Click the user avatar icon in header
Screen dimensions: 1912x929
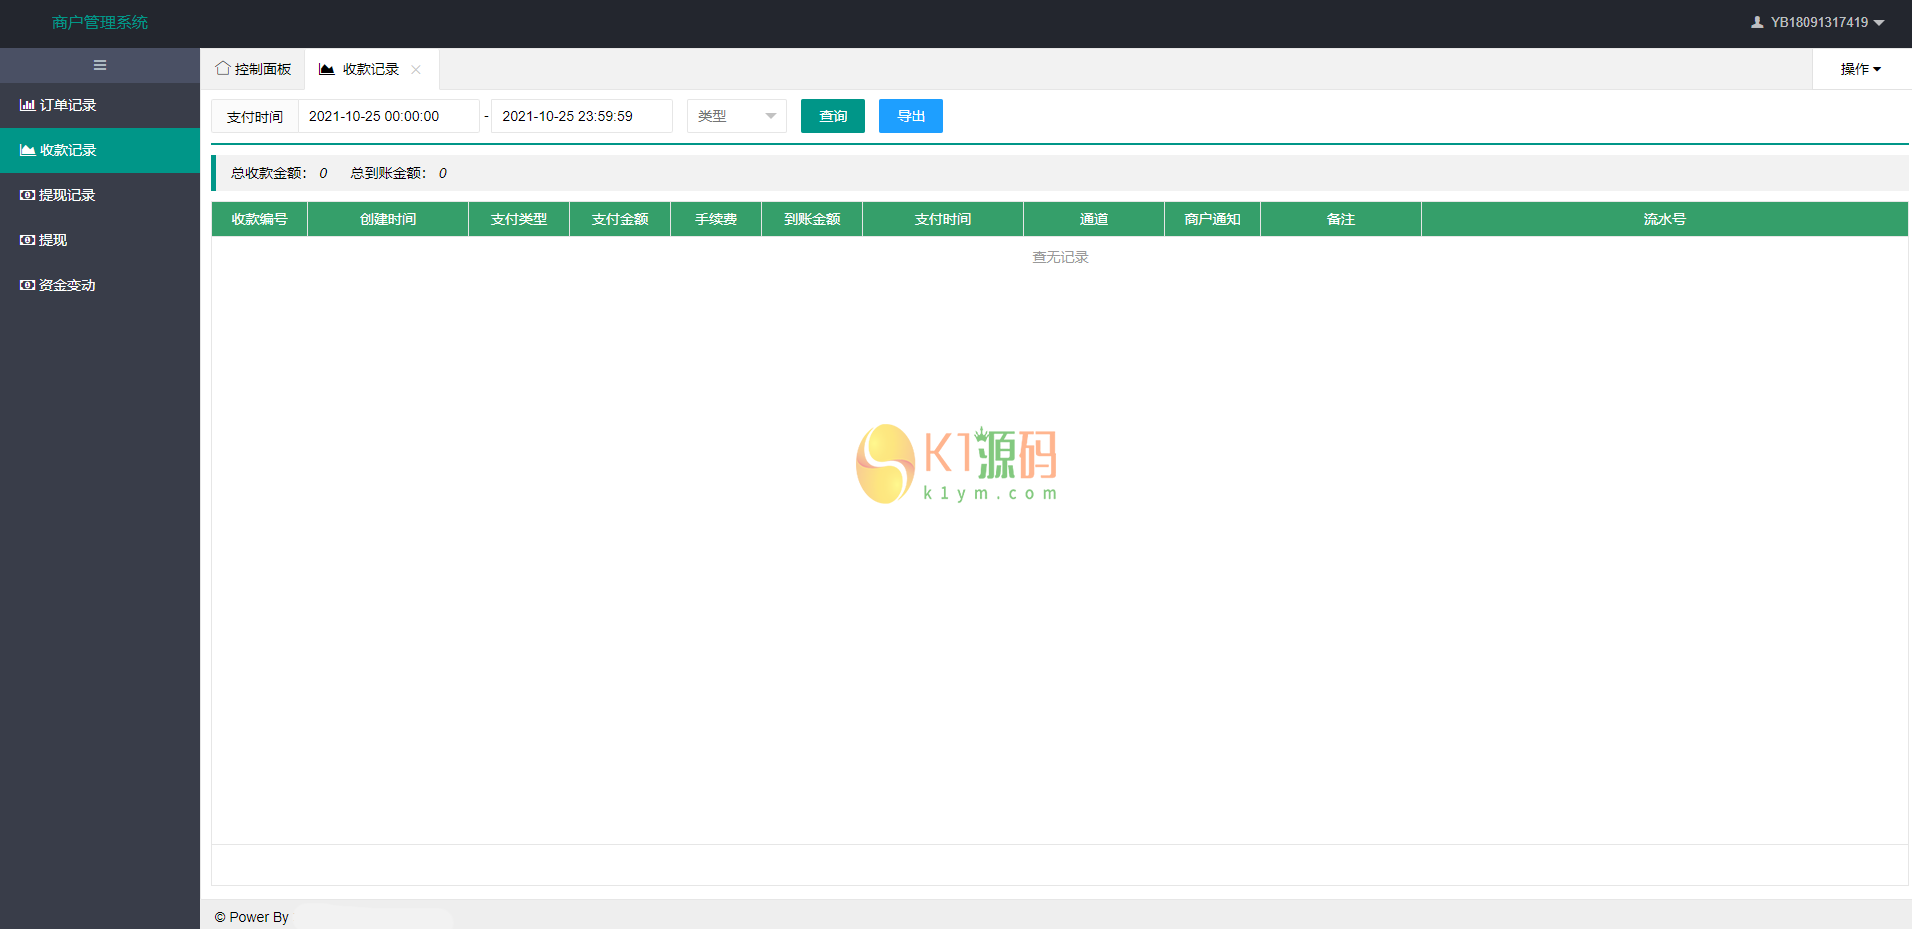pos(1756,22)
